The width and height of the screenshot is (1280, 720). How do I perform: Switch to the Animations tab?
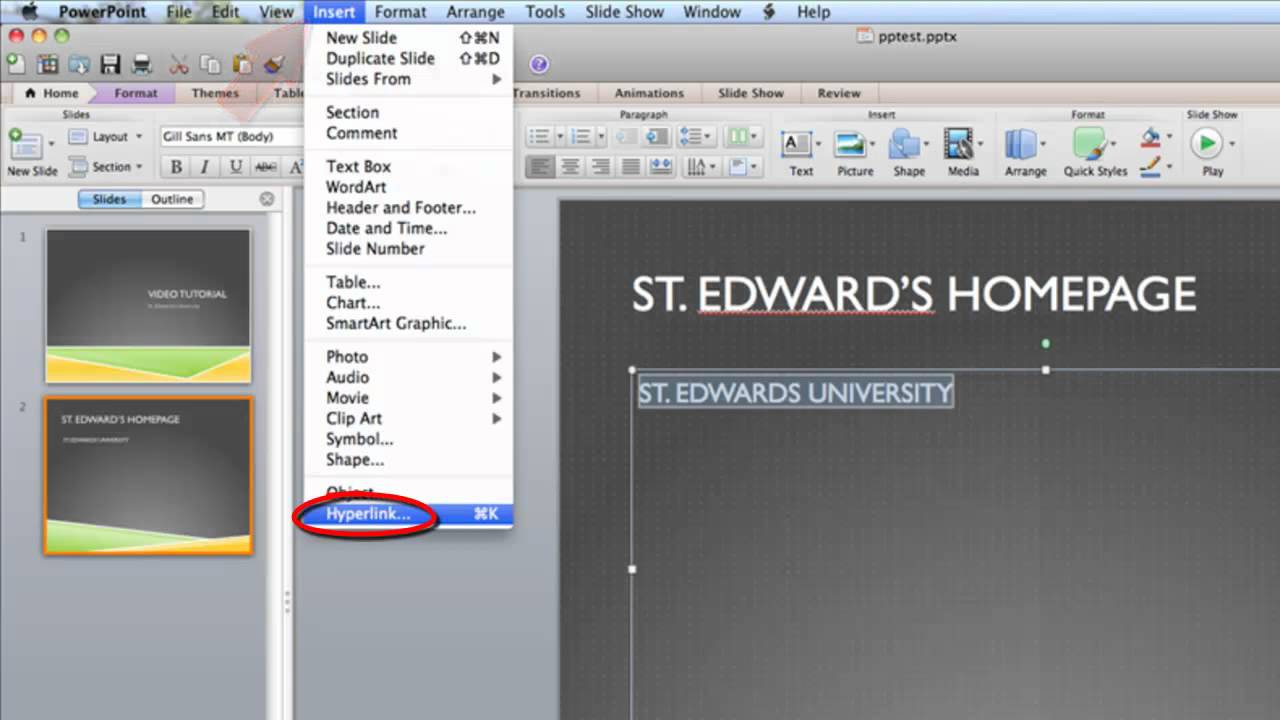[649, 93]
